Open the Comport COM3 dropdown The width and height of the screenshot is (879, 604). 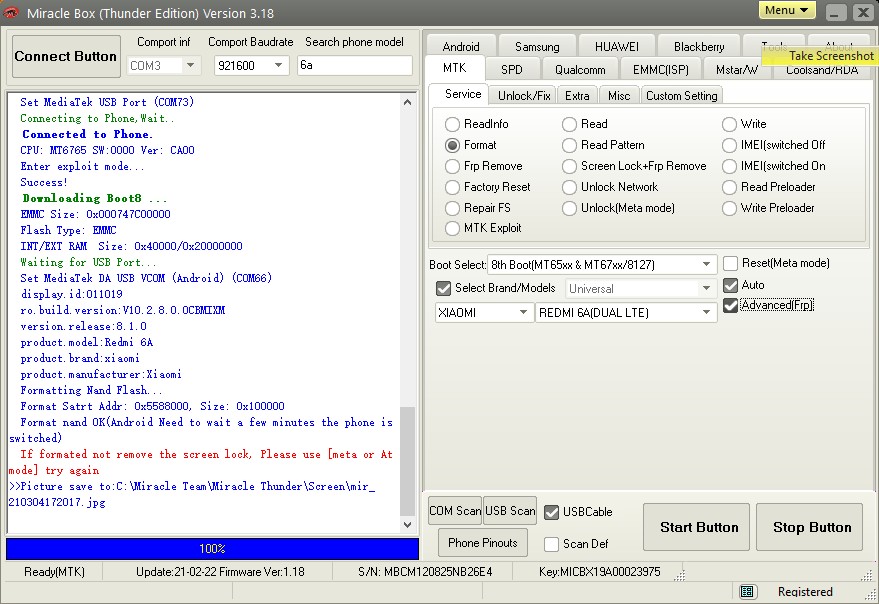191,66
